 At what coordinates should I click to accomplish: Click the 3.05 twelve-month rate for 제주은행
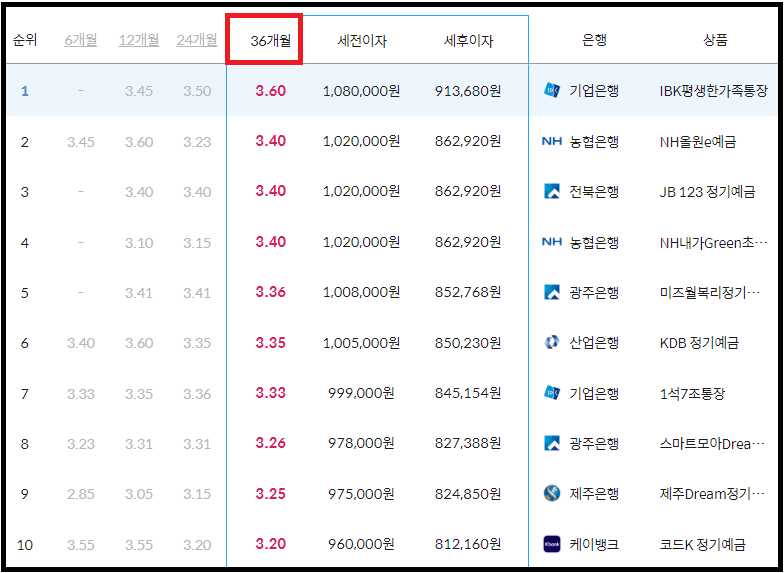[139, 494]
